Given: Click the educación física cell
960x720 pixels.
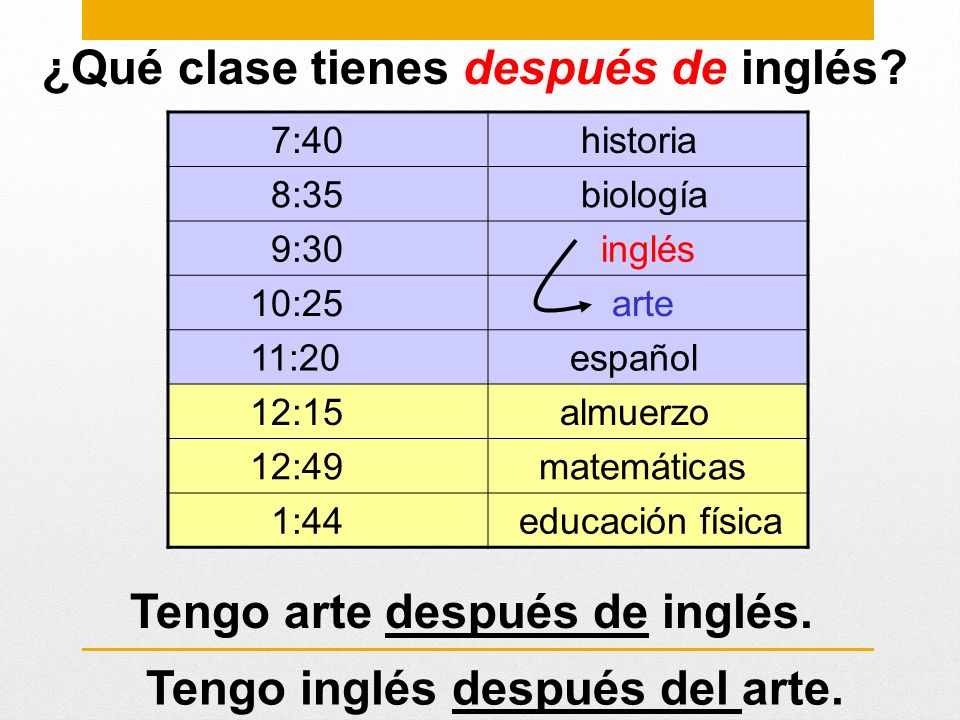Looking at the screenshot, I should [648, 520].
